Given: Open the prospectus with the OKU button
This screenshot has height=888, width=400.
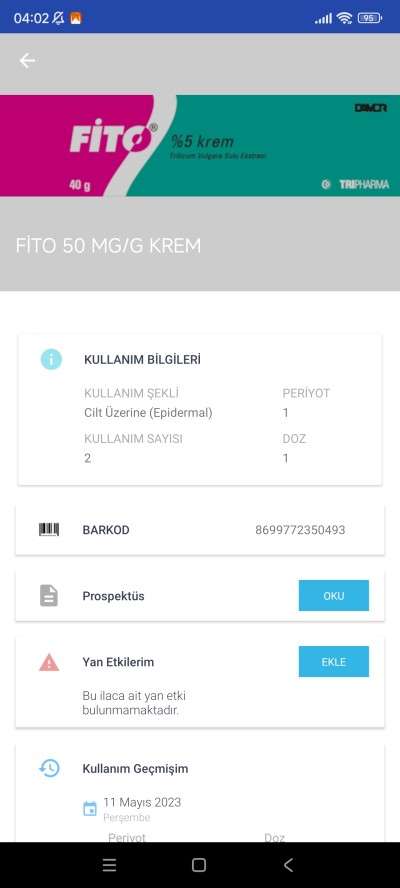Looking at the screenshot, I should tap(334, 596).
